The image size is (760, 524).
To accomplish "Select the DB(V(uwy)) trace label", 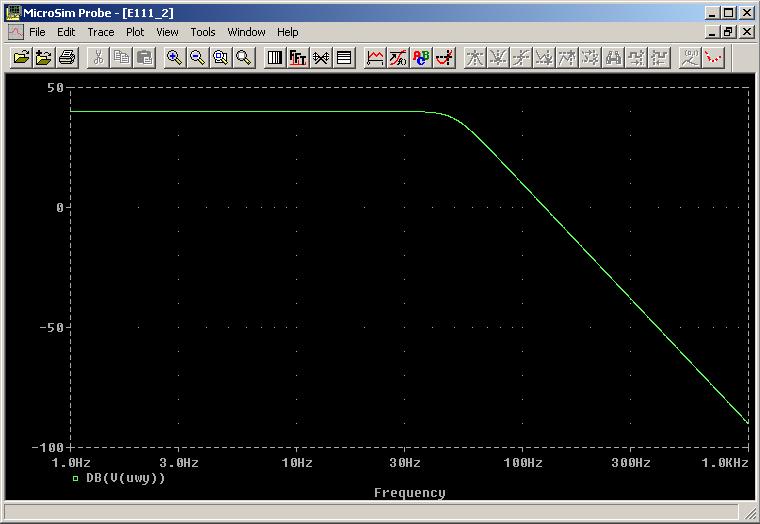I will pyautogui.click(x=126, y=478).
